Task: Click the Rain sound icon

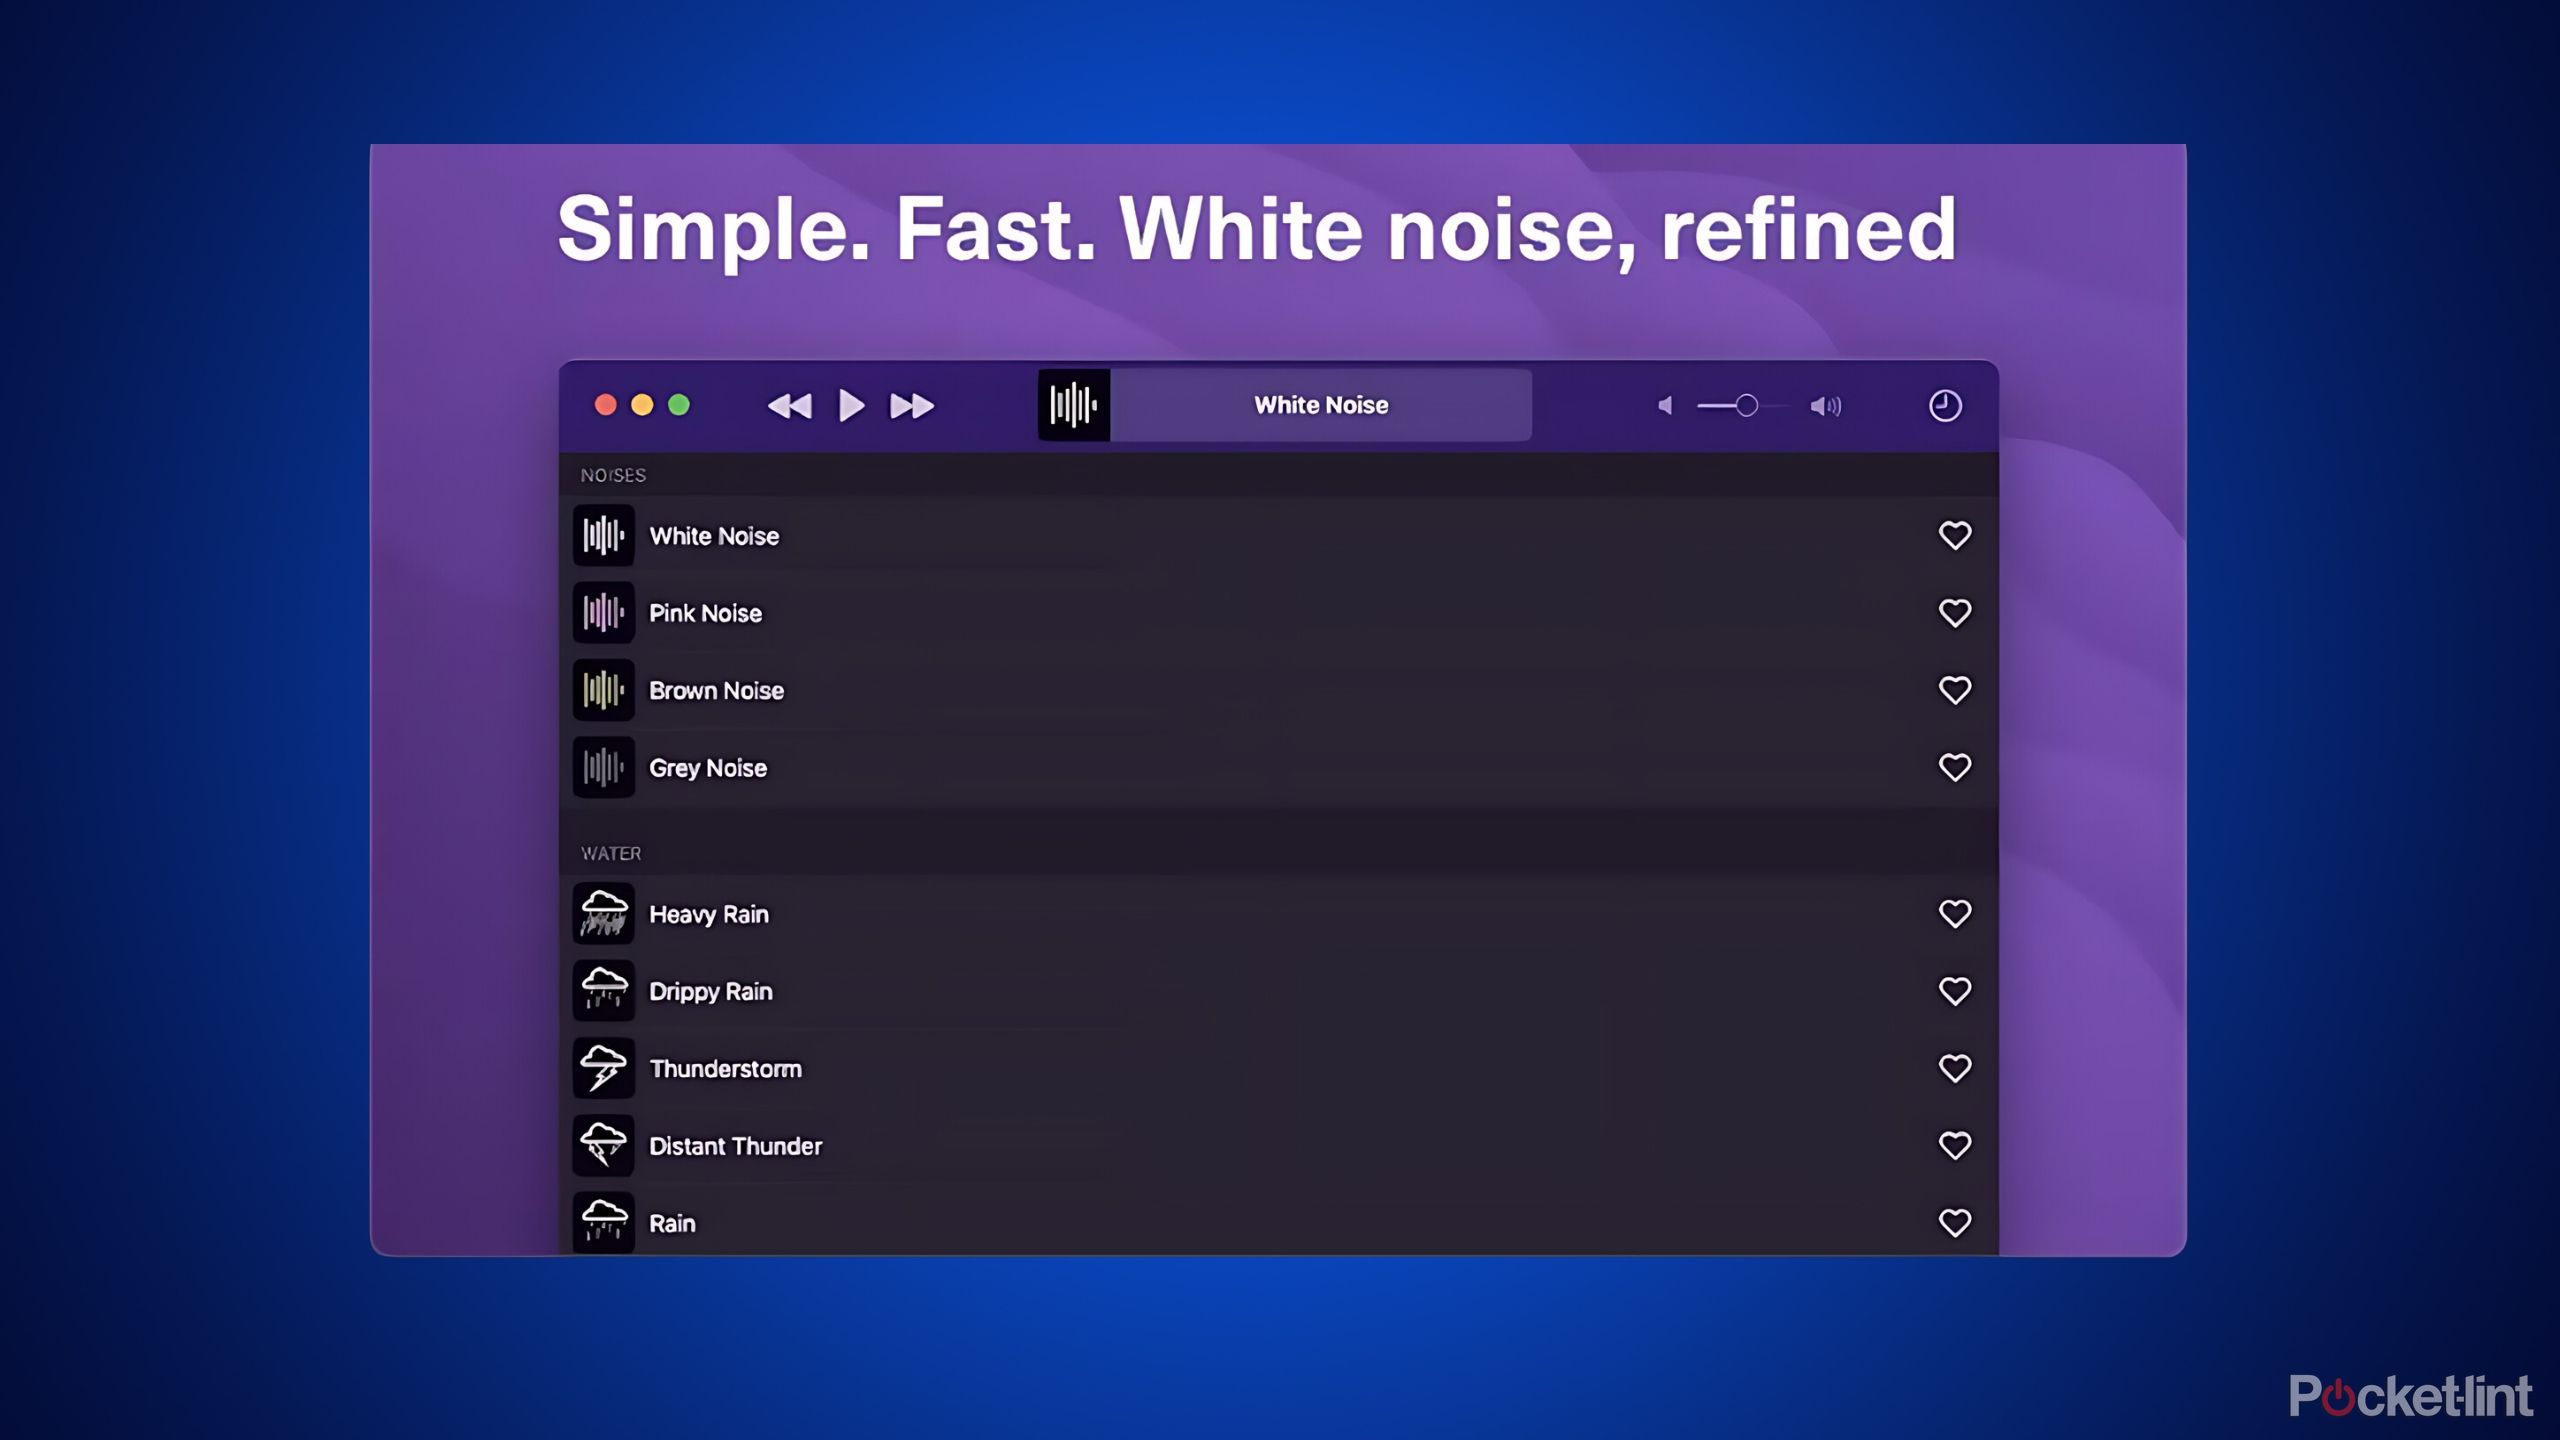Action: click(x=603, y=1222)
